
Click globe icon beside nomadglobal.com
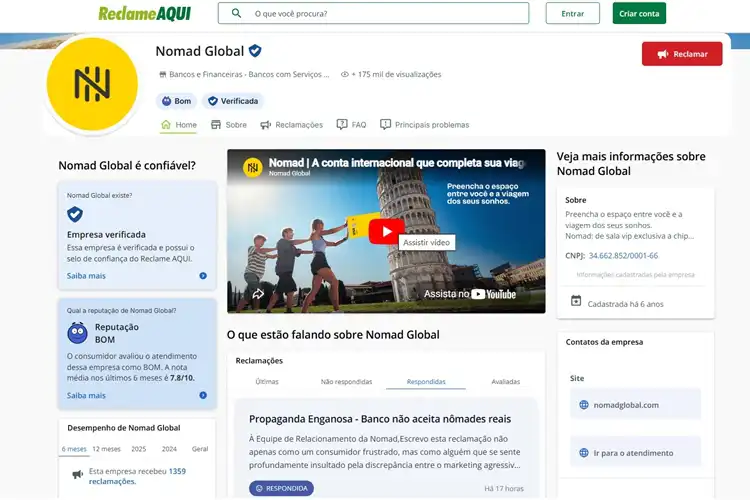click(x=584, y=405)
